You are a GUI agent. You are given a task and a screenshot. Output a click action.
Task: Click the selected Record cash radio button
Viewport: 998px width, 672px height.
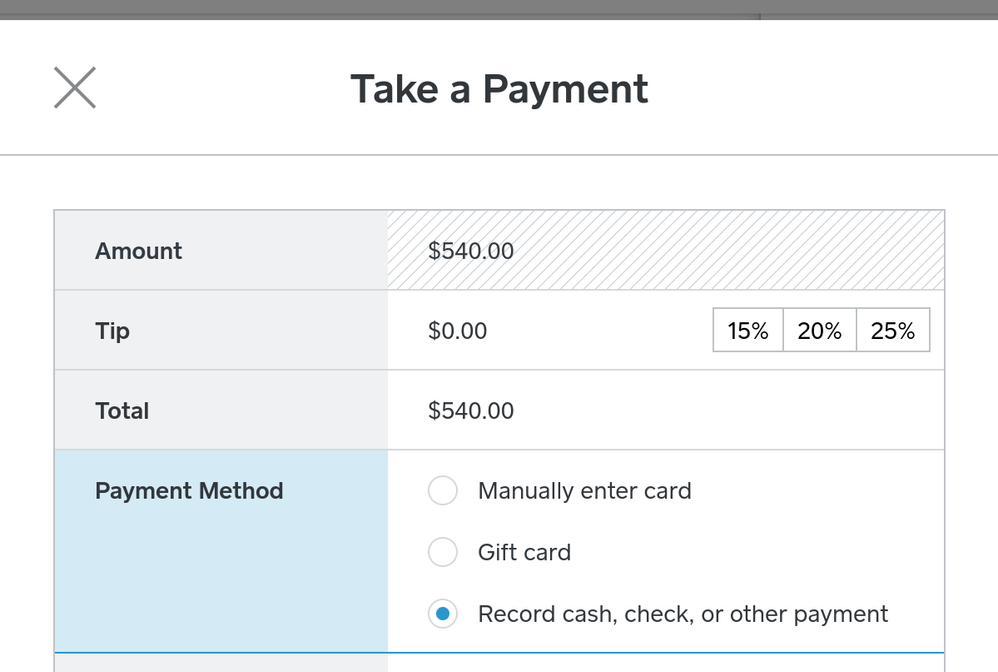tap(442, 613)
